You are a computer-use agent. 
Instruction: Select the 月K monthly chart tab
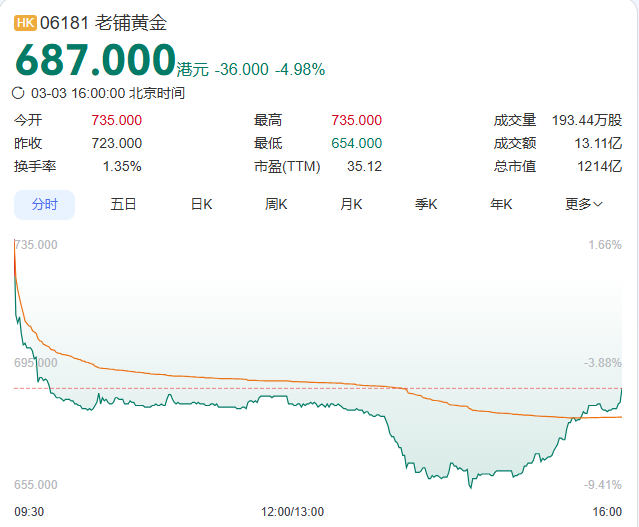tap(351, 204)
